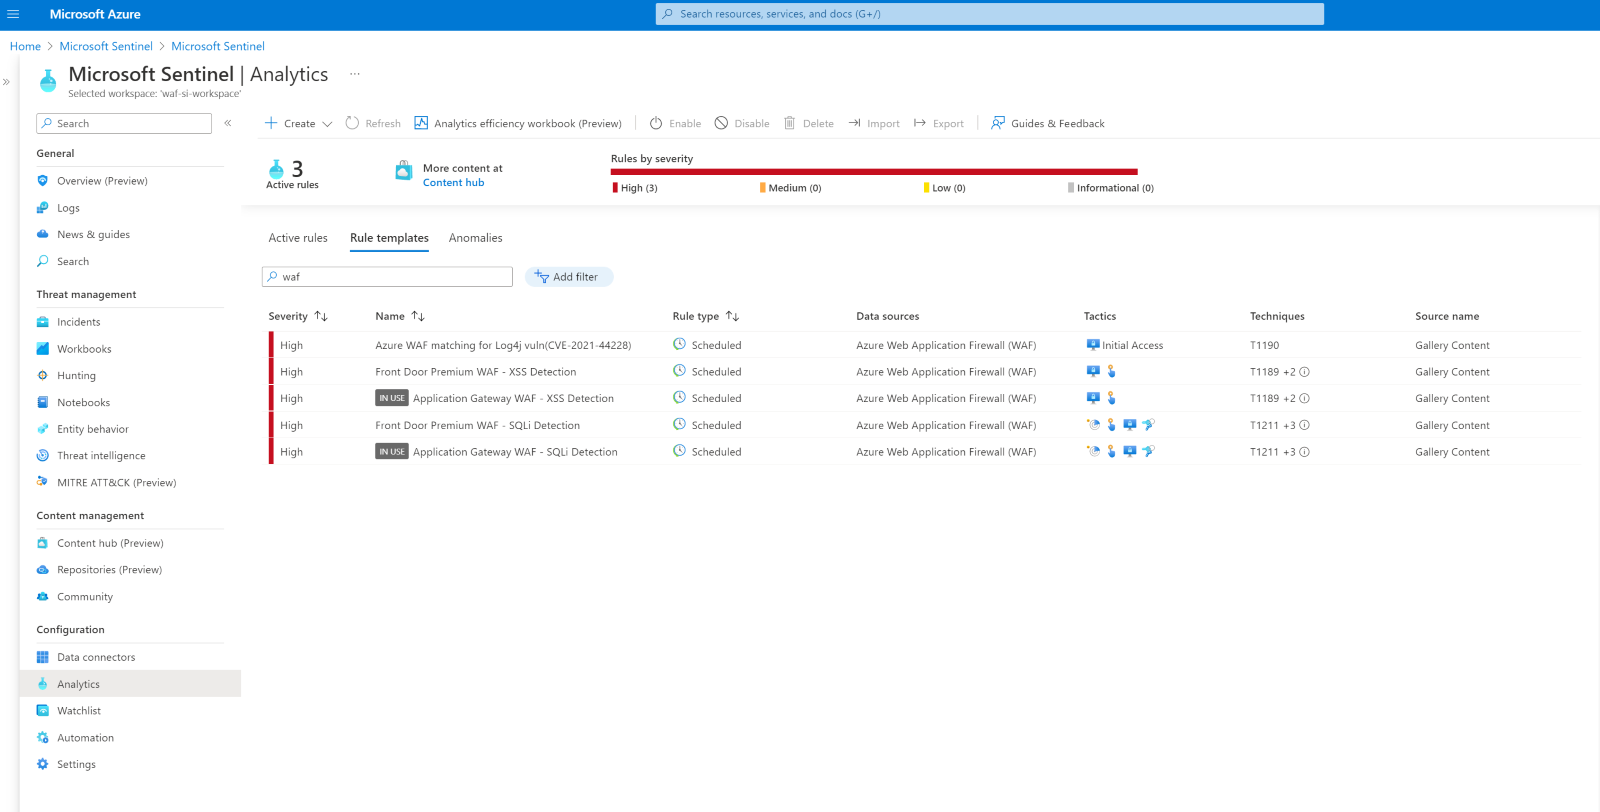Click the Content hub (Preview) sidebar icon
Image resolution: width=1600 pixels, height=812 pixels.
(42, 543)
